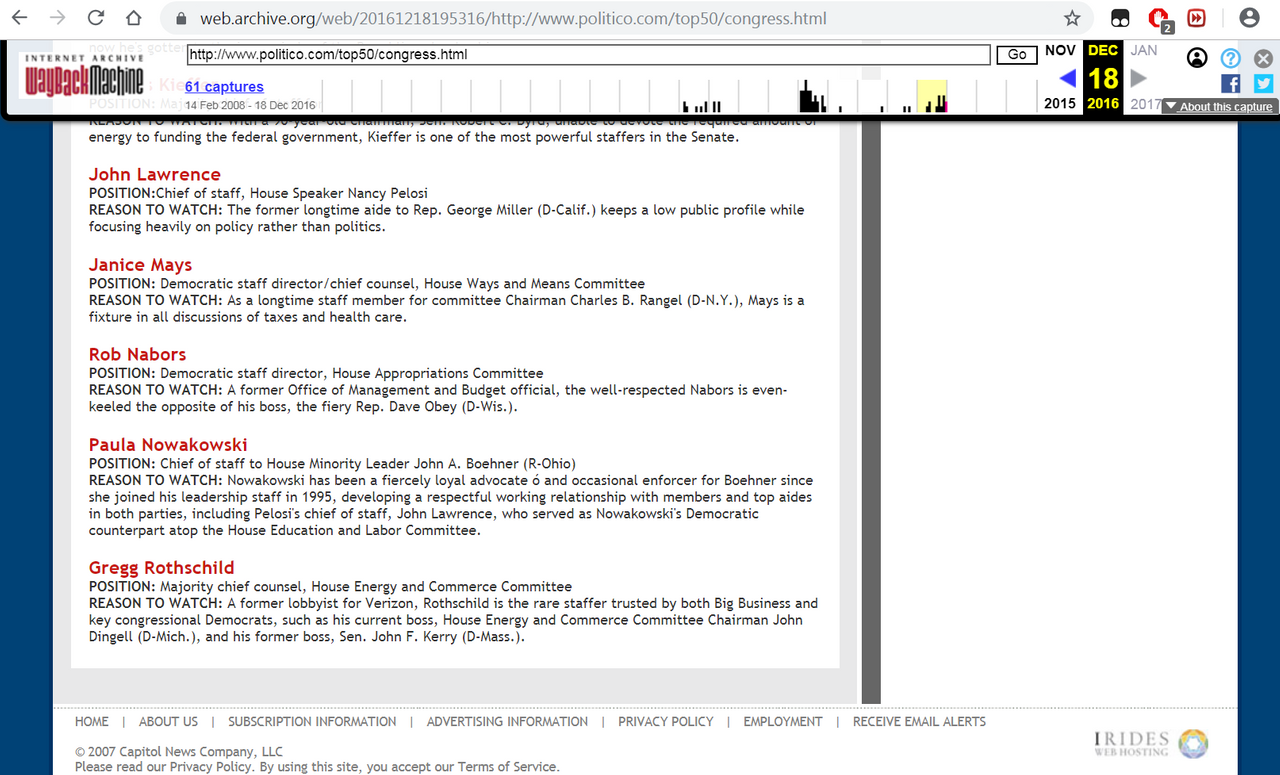Click the IRIDES Web Hosting logo

coord(1151,743)
